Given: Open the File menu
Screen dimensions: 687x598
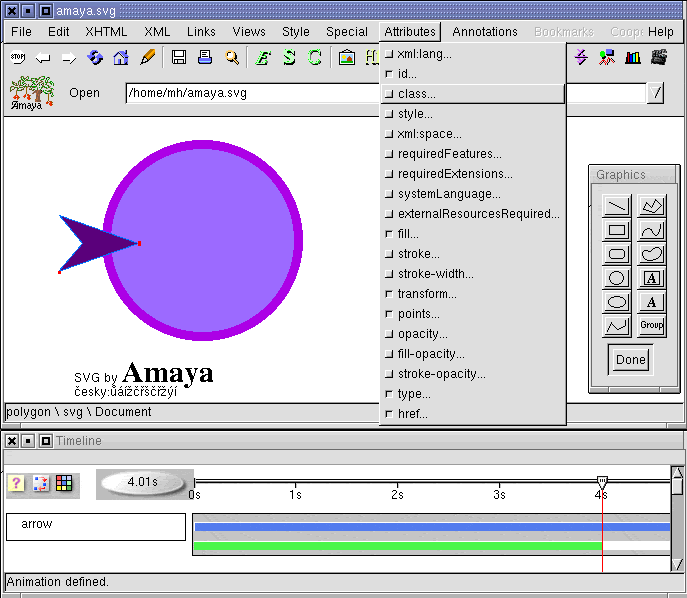Looking at the screenshot, I should pyautogui.click(x=21, y=32).
